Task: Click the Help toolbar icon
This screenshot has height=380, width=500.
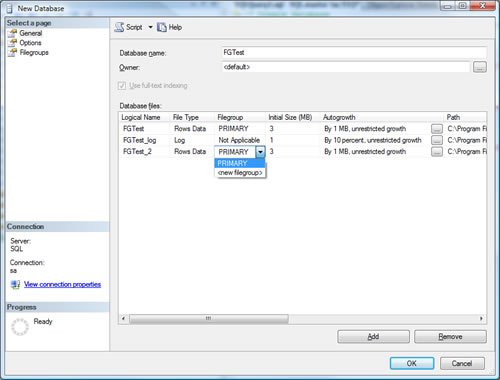Action: point(162,27)
